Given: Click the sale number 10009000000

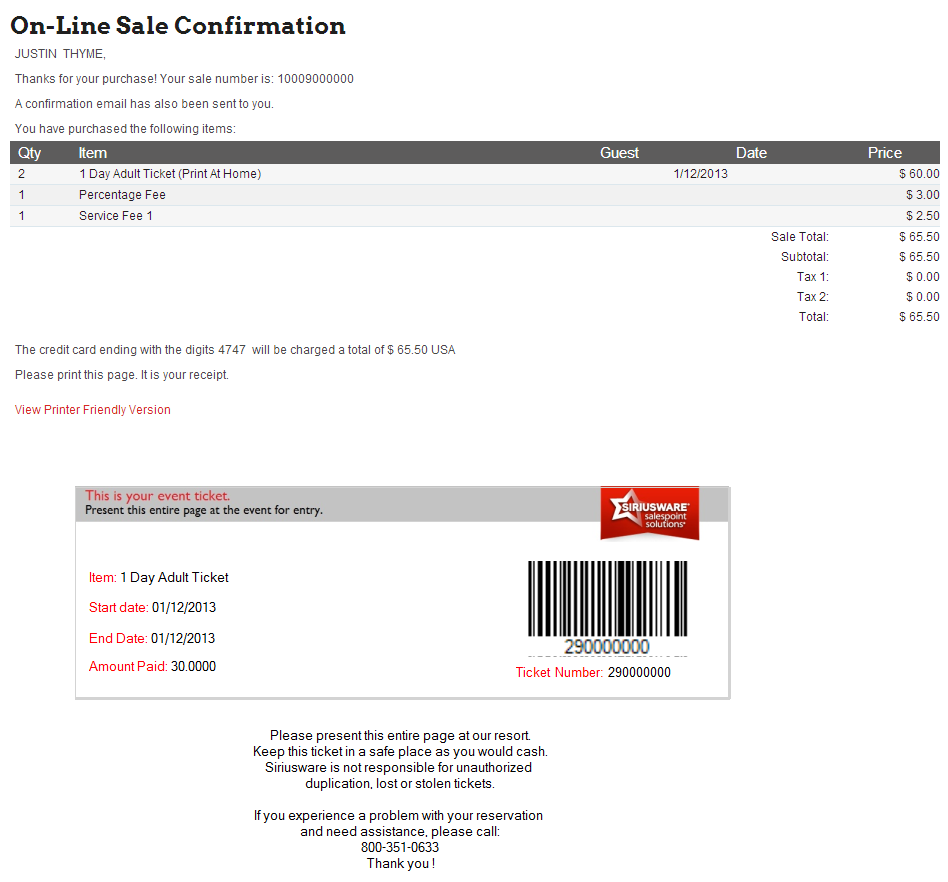Looking at the screenshot, I should point(315,79).
